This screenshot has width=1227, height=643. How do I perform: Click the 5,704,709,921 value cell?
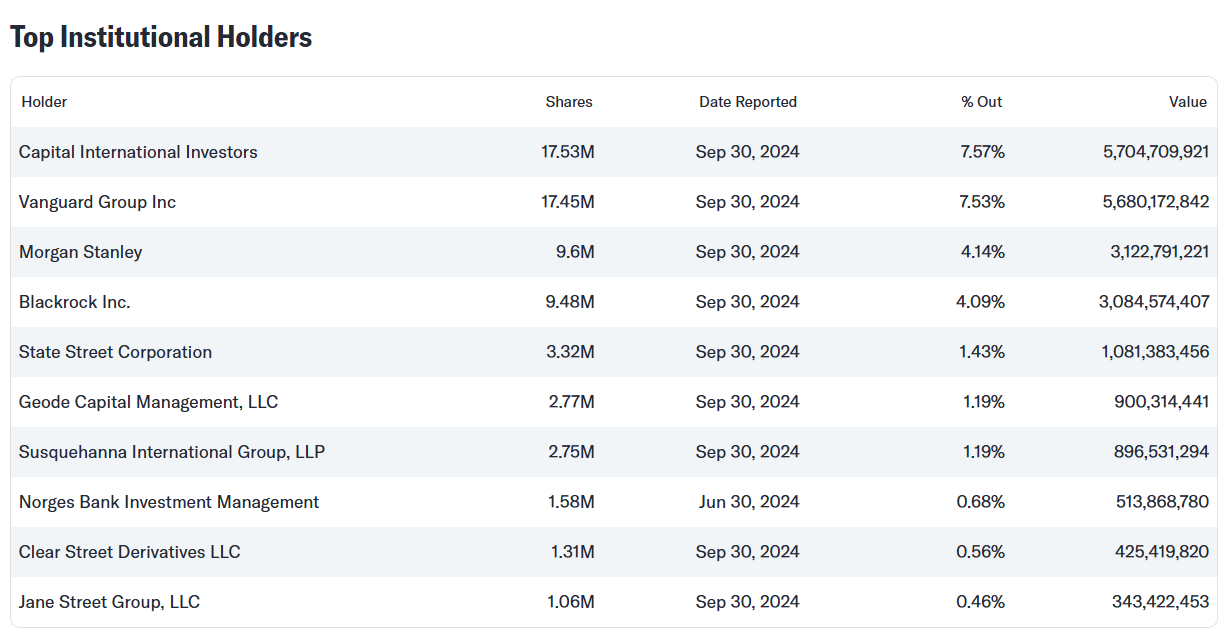[x=1155, y=152]
